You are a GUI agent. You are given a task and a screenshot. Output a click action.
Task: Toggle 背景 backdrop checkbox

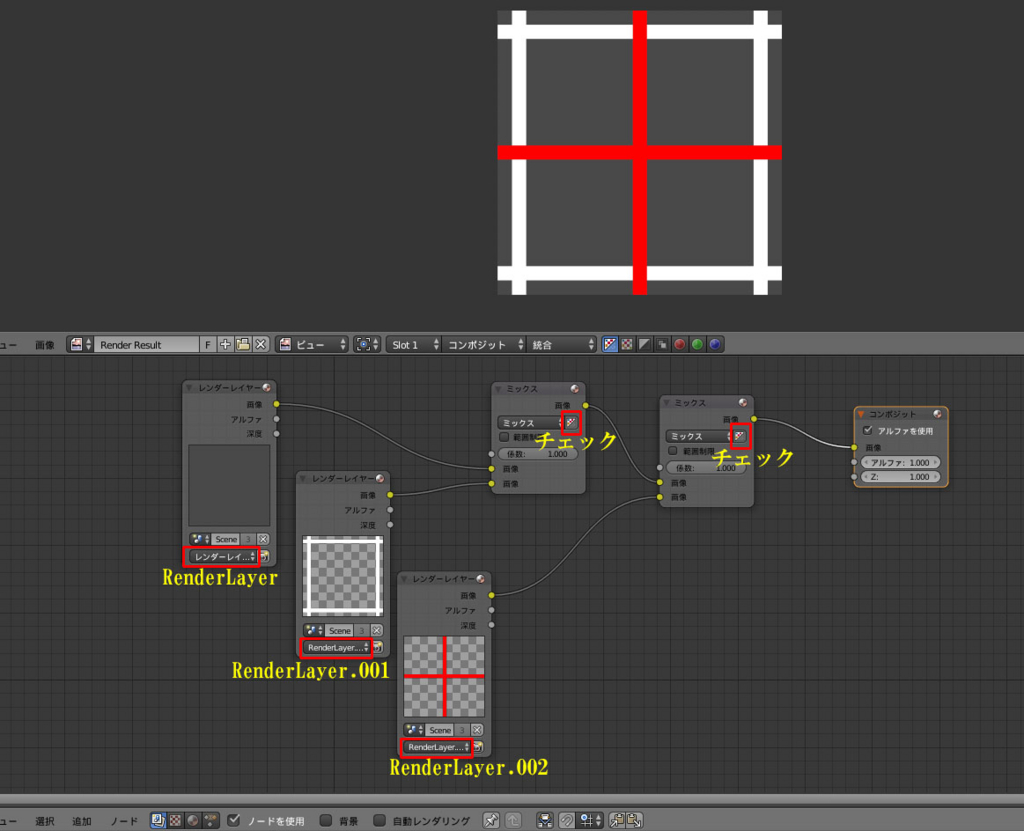point(326,821)
